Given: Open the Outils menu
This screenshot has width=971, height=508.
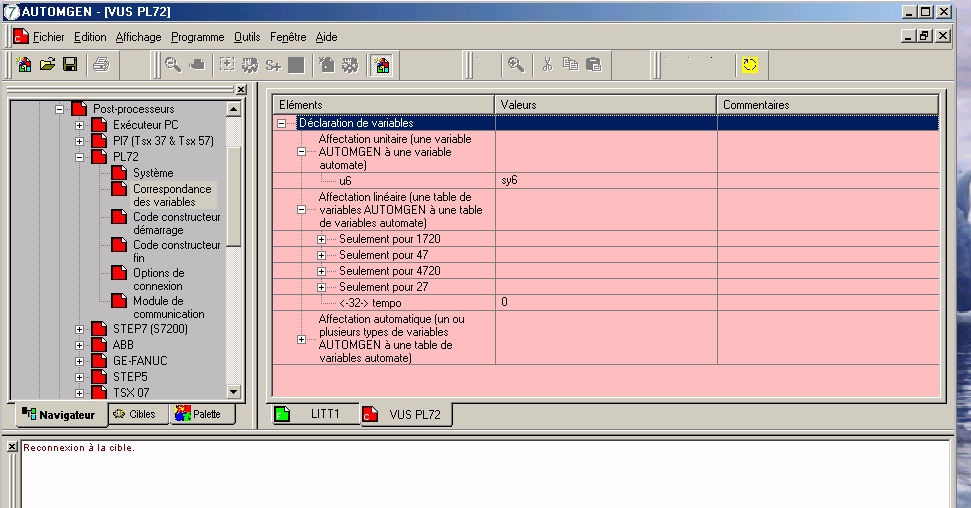Looking at the screenshot, I should tap(247, 37).
